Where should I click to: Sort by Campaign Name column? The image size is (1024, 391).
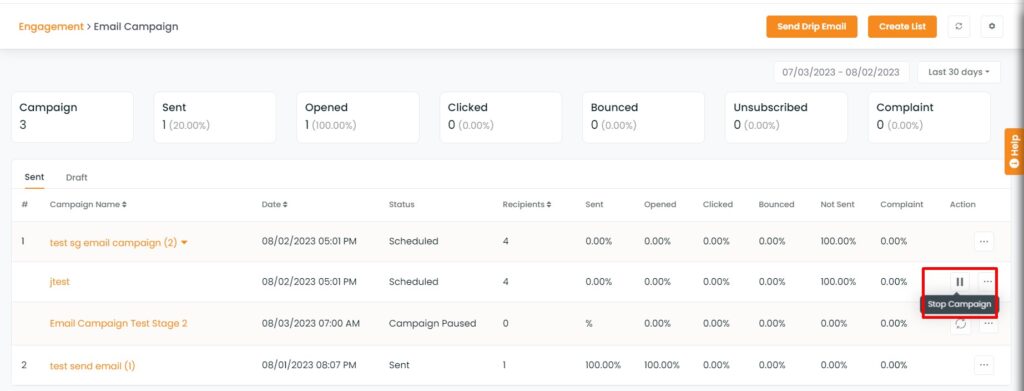[88, 204]
